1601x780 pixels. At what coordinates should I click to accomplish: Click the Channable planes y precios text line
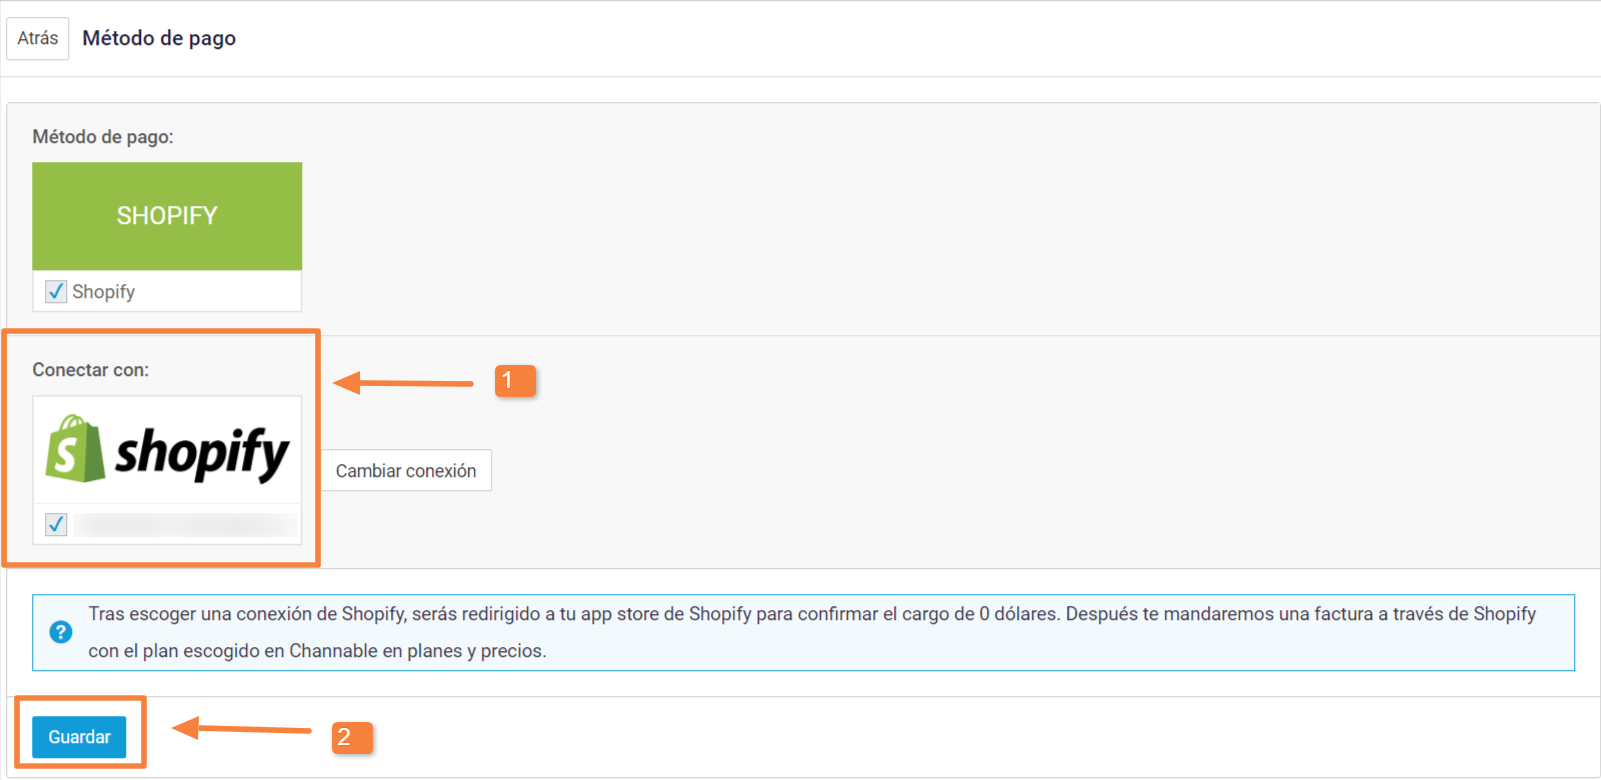(317, 651)
